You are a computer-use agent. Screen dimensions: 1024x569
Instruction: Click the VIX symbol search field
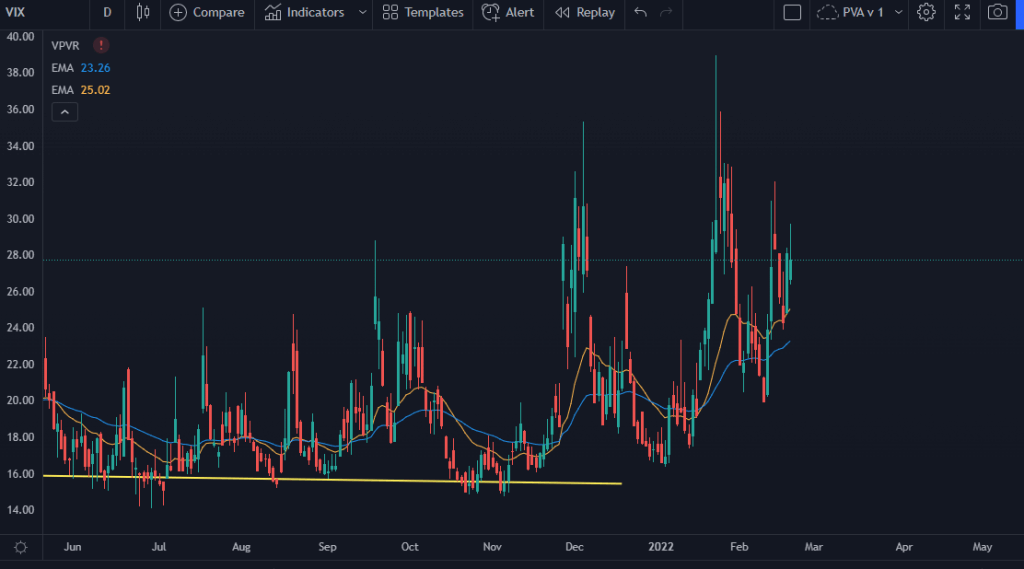(16, 12)
